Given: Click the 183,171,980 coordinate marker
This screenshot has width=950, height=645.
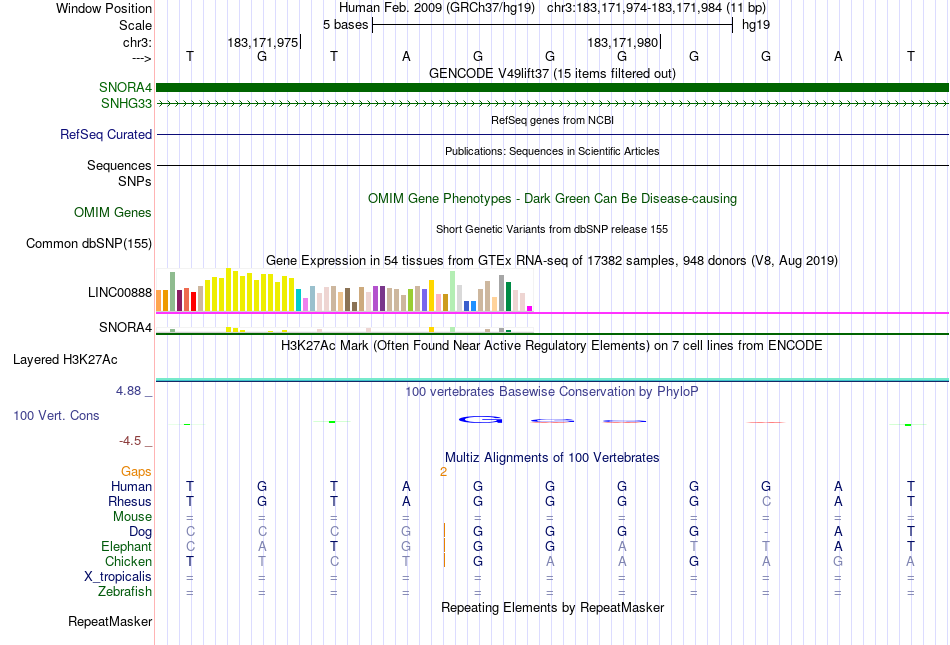Looking at the screenshot, I should tap(623, 42).
